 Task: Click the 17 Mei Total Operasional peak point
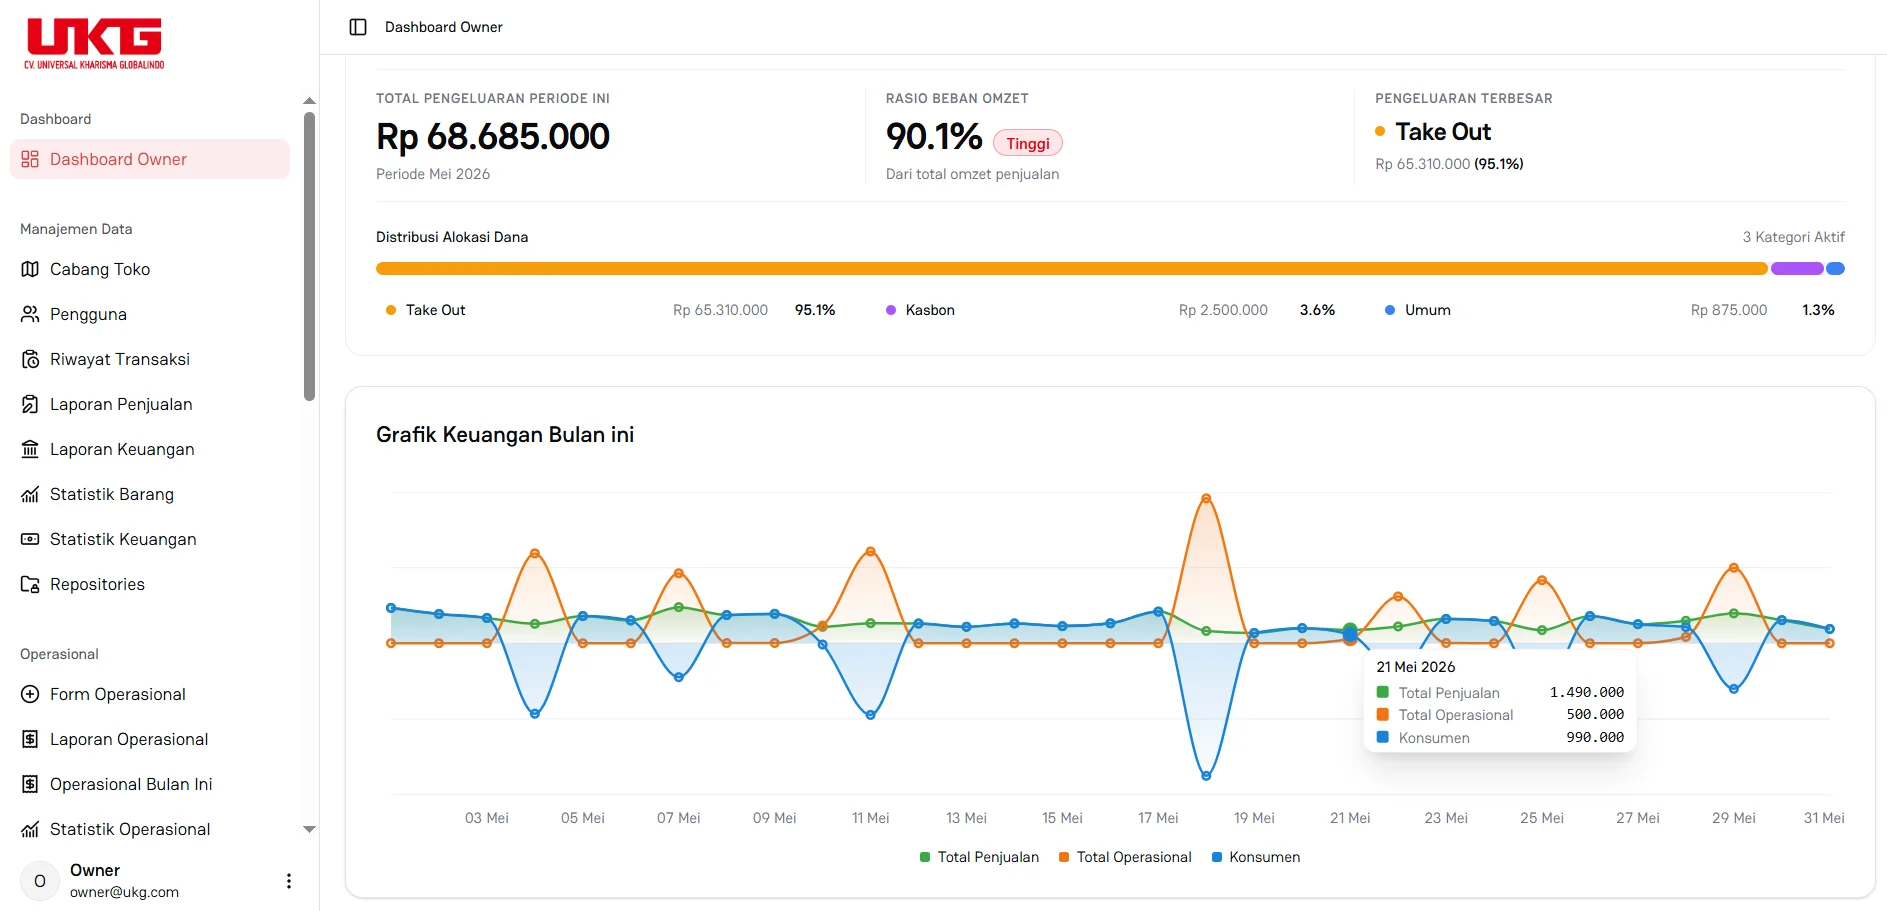point(1206,498)
